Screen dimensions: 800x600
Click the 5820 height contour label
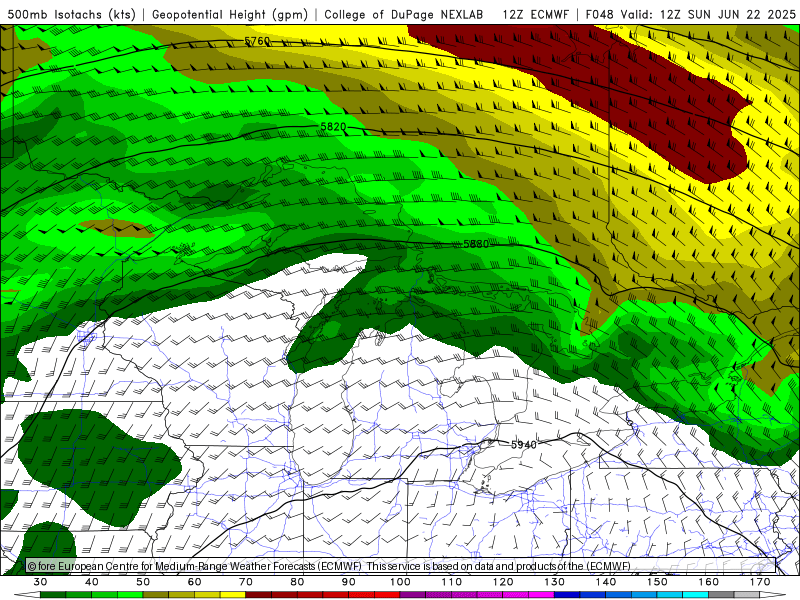tap(333, 126)
